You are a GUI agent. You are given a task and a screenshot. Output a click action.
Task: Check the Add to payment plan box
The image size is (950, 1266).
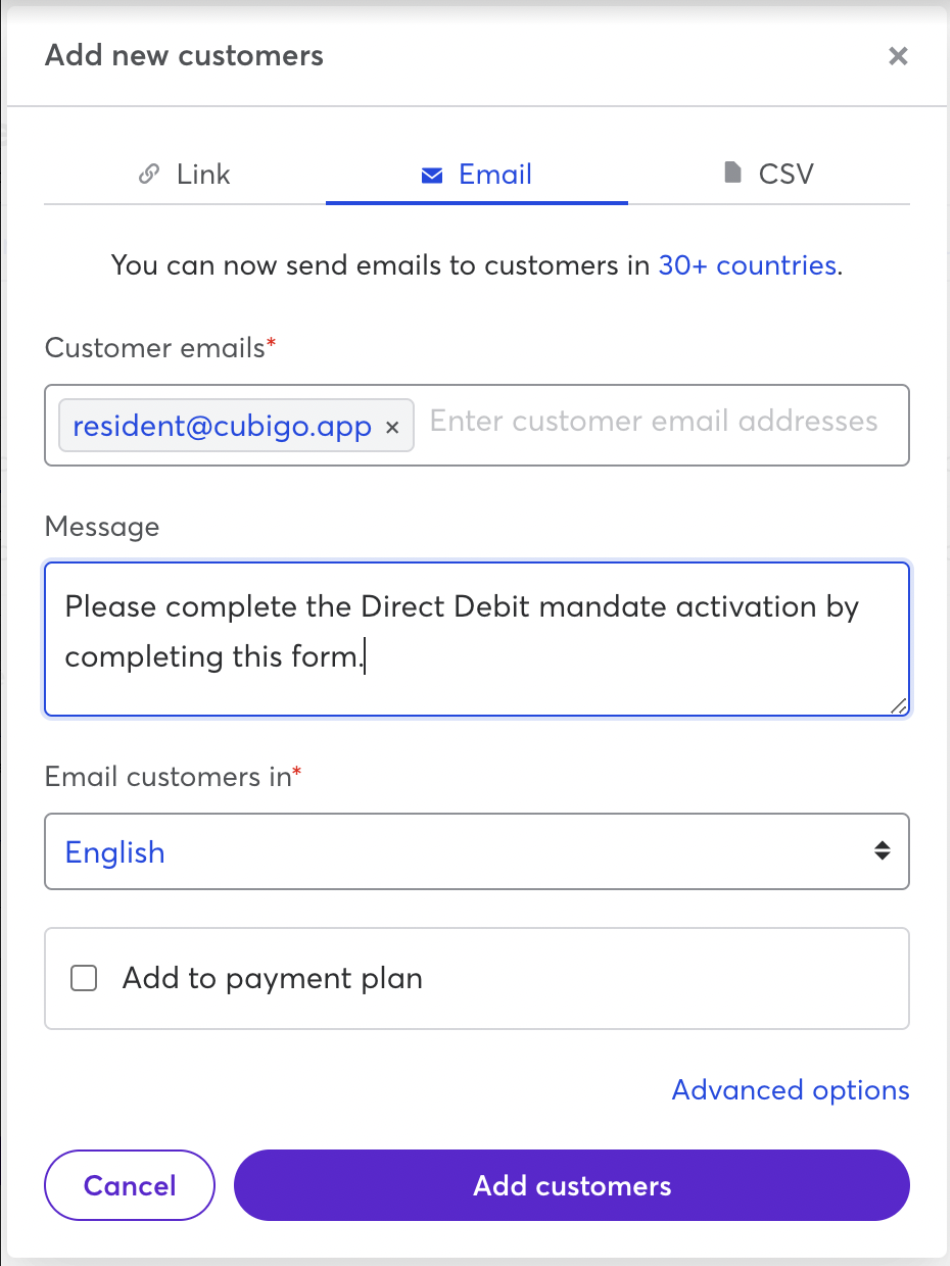tap(84, 978)
